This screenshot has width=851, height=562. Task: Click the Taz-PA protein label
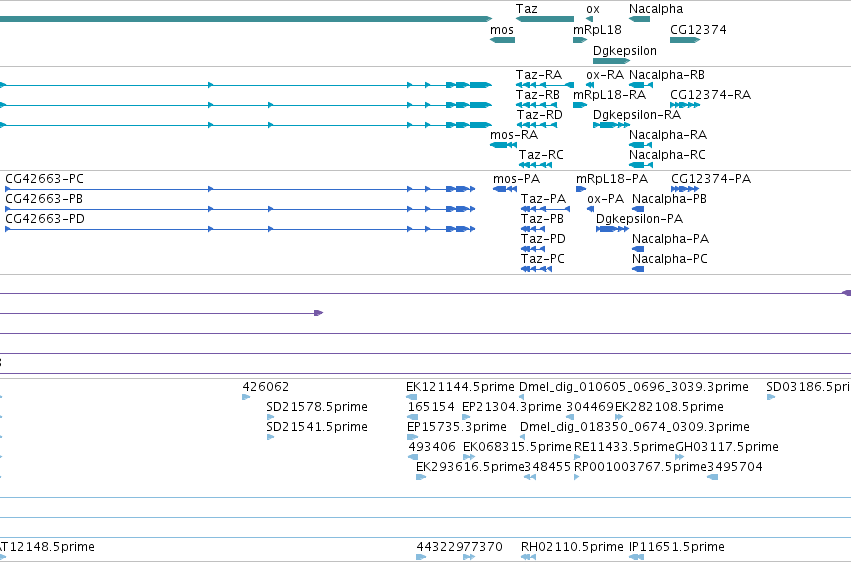(543, 199)
